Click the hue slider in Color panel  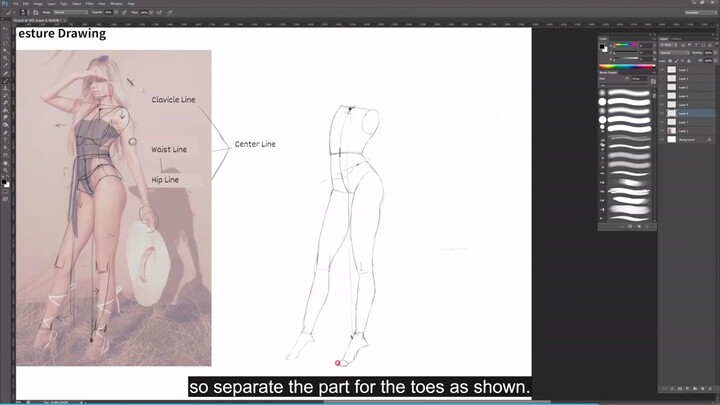[626, 45]
